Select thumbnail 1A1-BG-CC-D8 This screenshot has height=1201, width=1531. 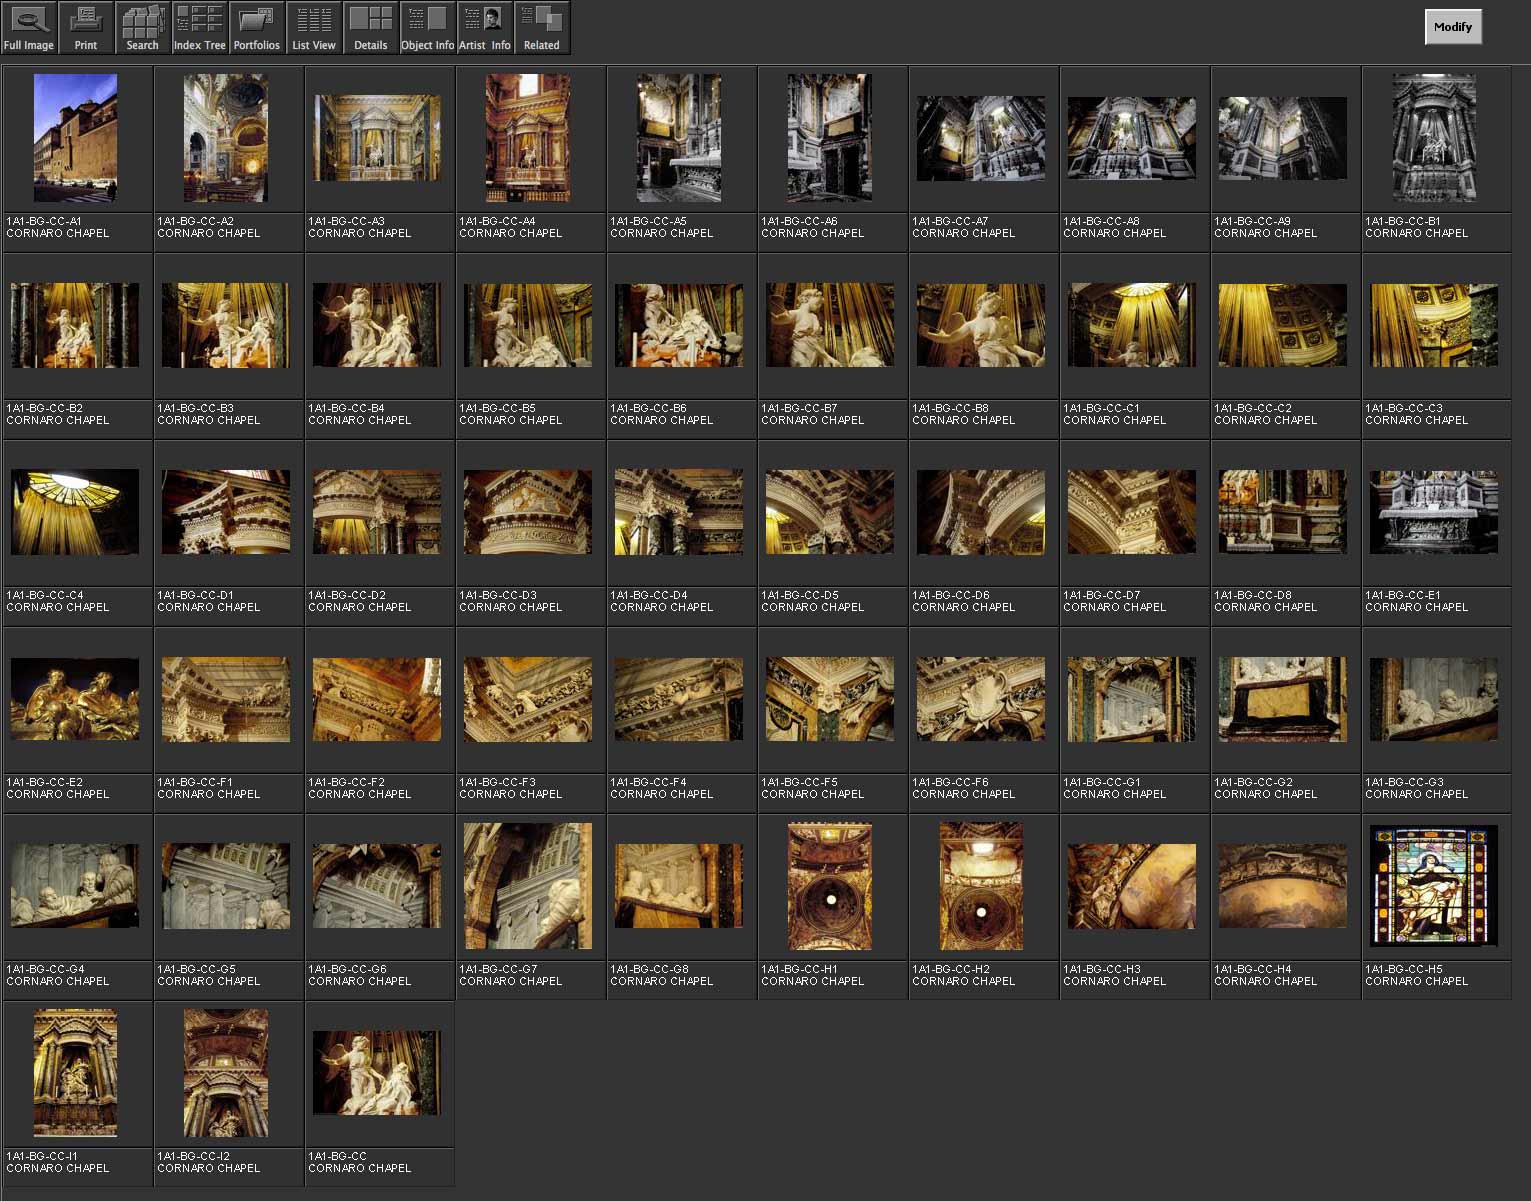[x=1283, y=512]
